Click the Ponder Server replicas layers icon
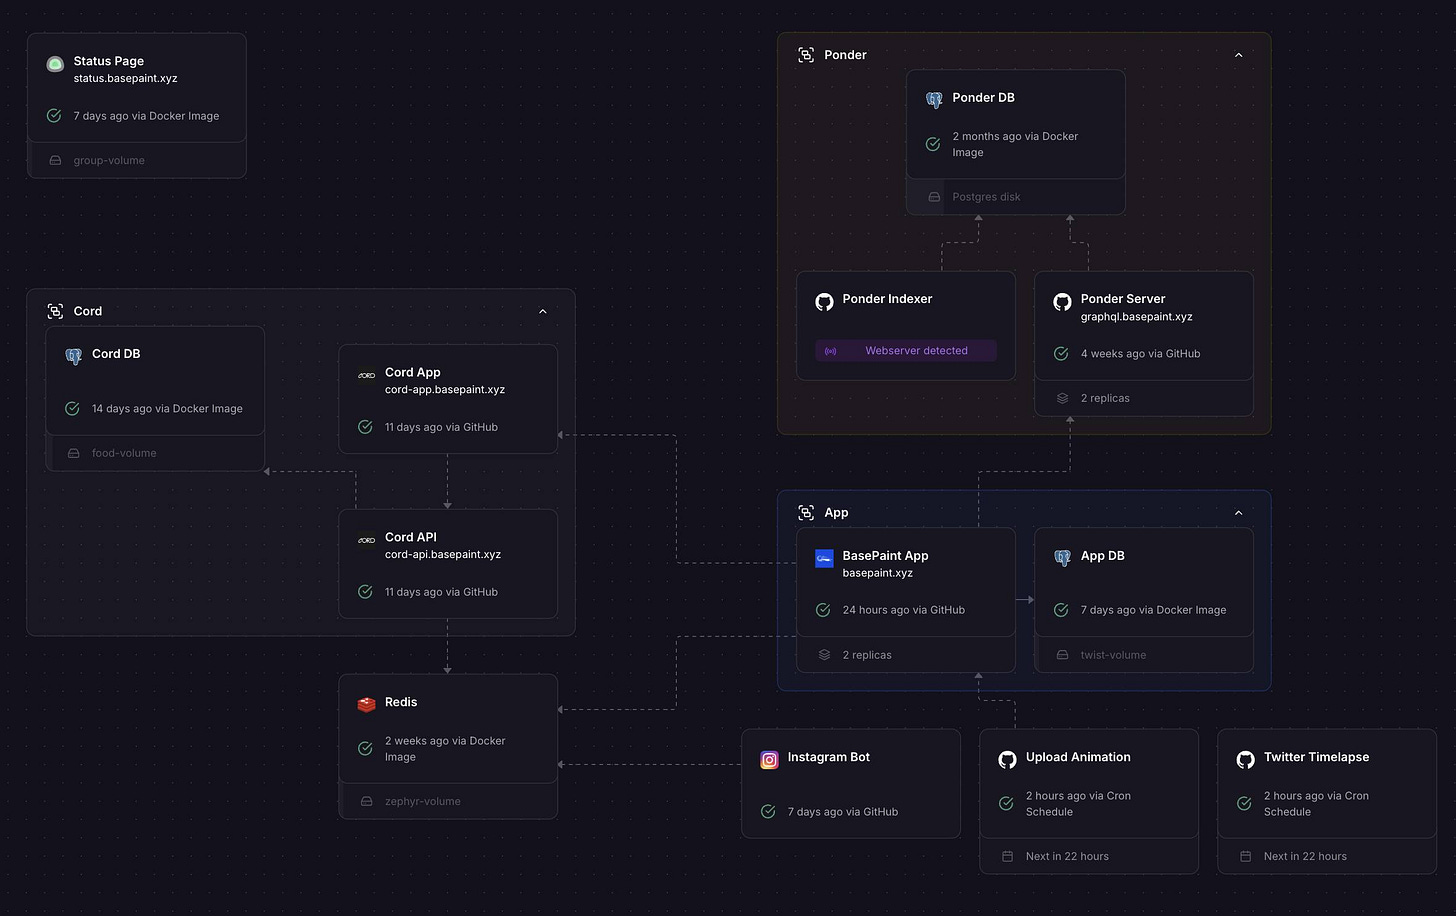 [1062, 398]
